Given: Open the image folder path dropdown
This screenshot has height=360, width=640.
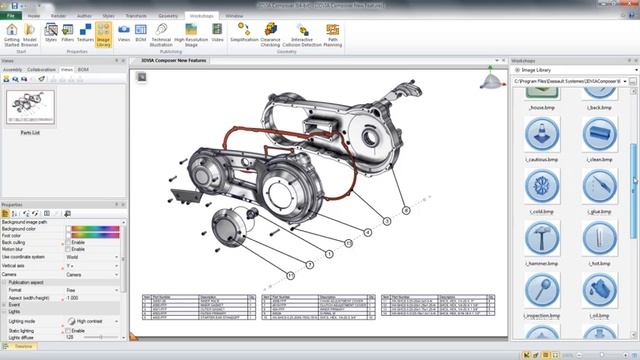Looking at the screenshot, I should (624, 81).
